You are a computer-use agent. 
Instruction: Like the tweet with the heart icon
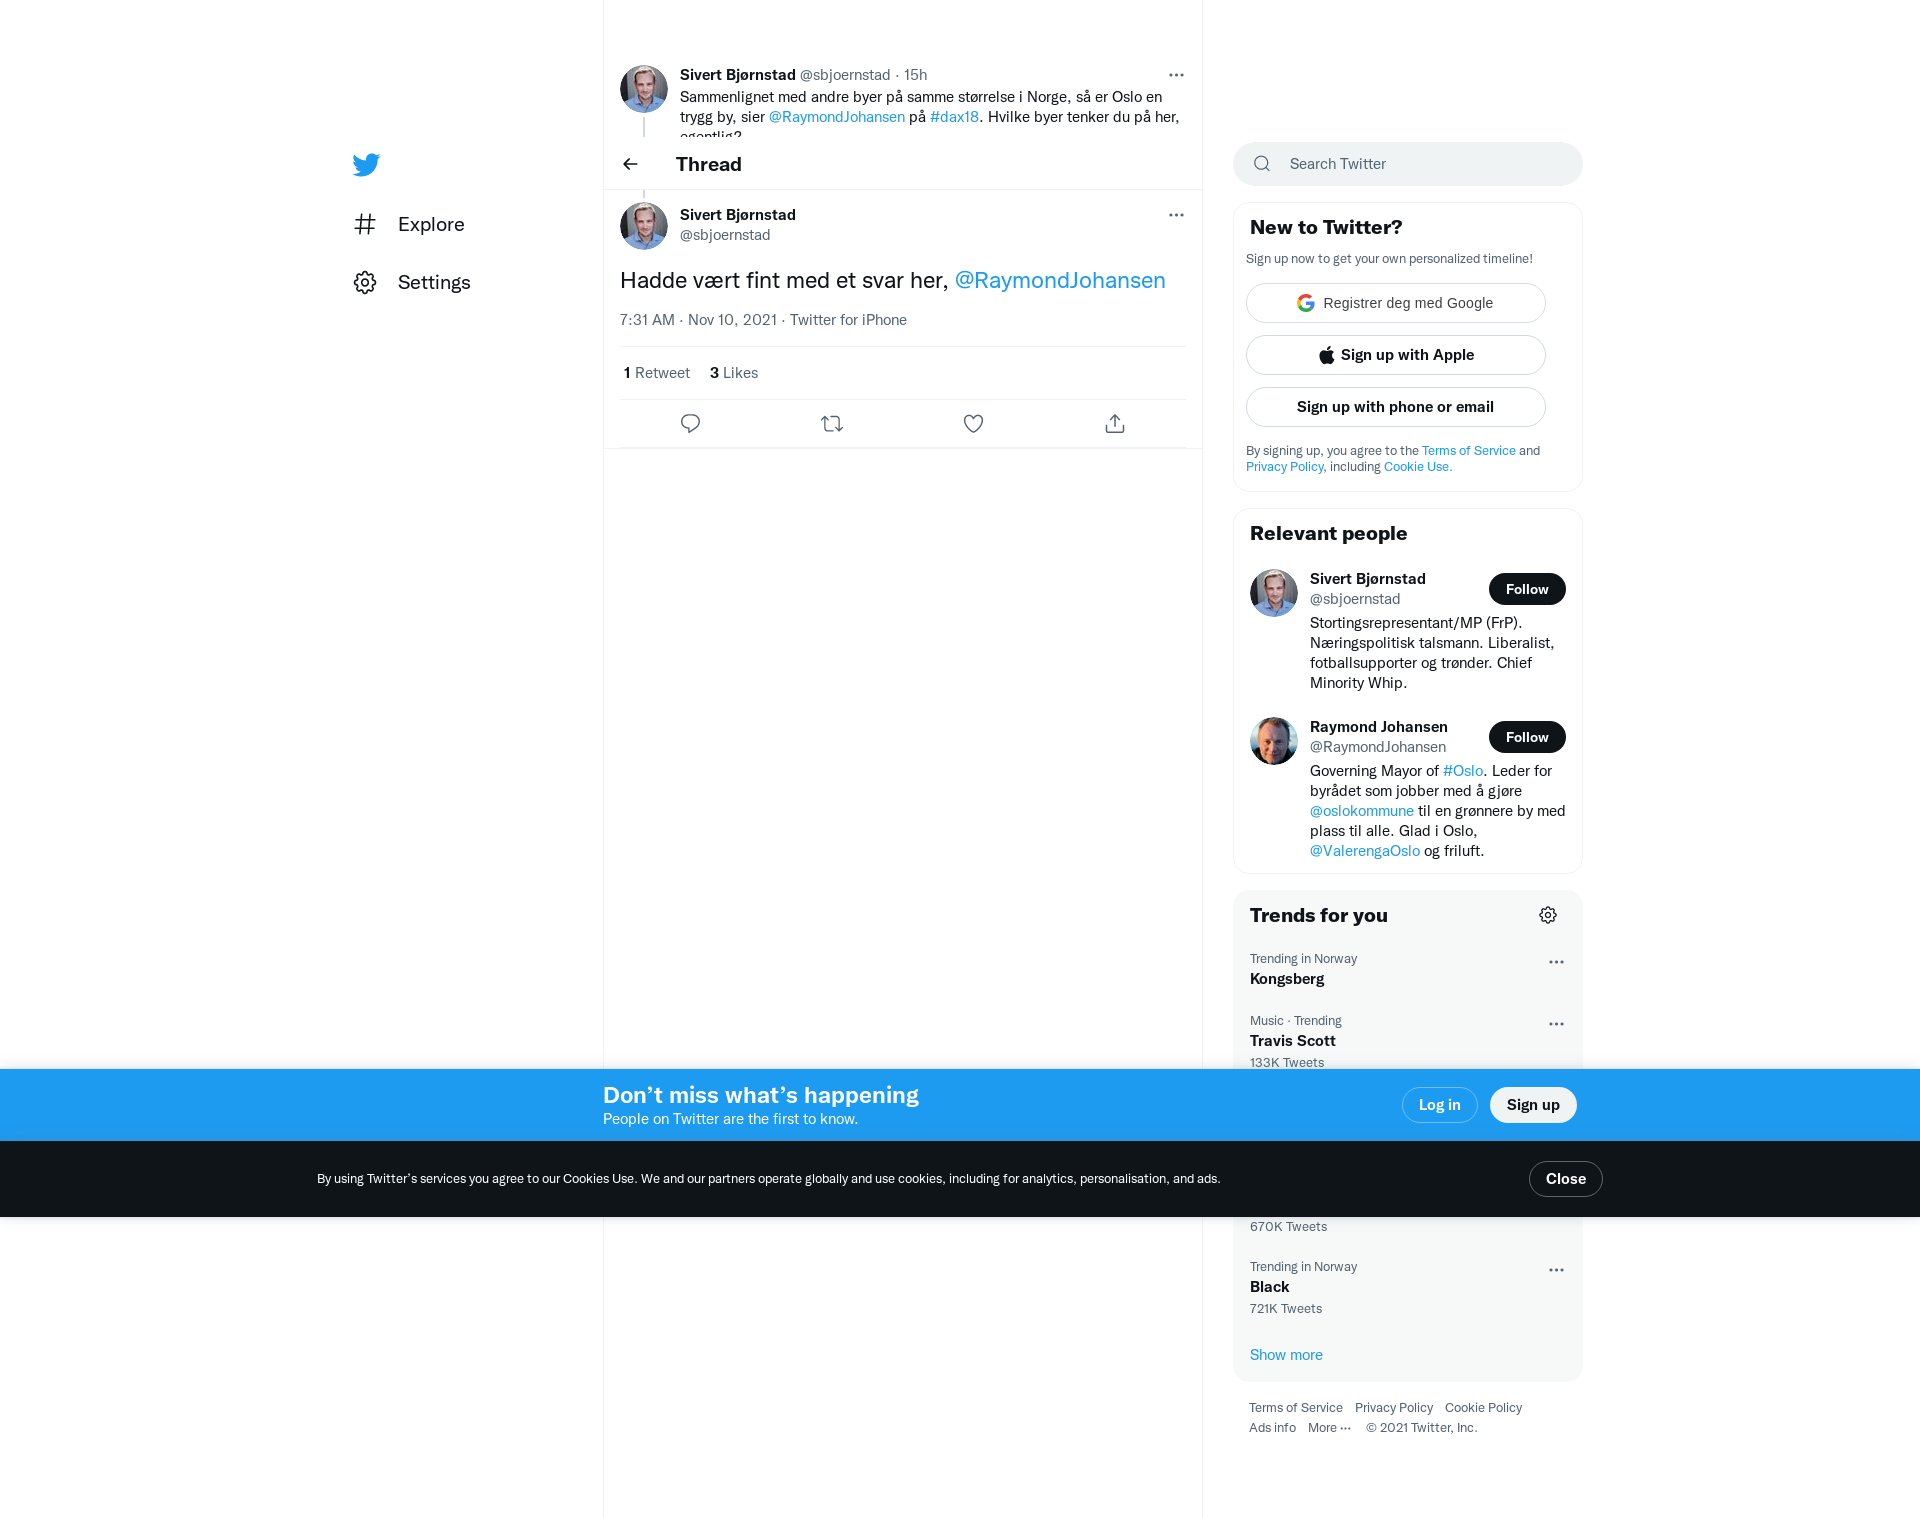[973, 424]
